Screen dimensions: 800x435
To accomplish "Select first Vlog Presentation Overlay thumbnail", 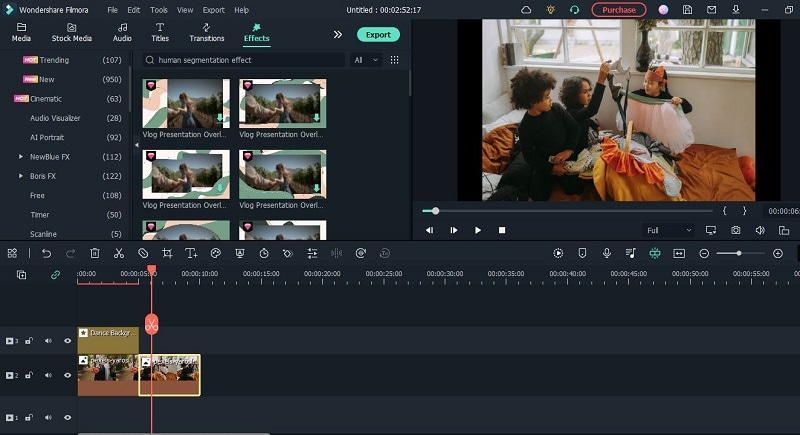I will pos(186,103).
